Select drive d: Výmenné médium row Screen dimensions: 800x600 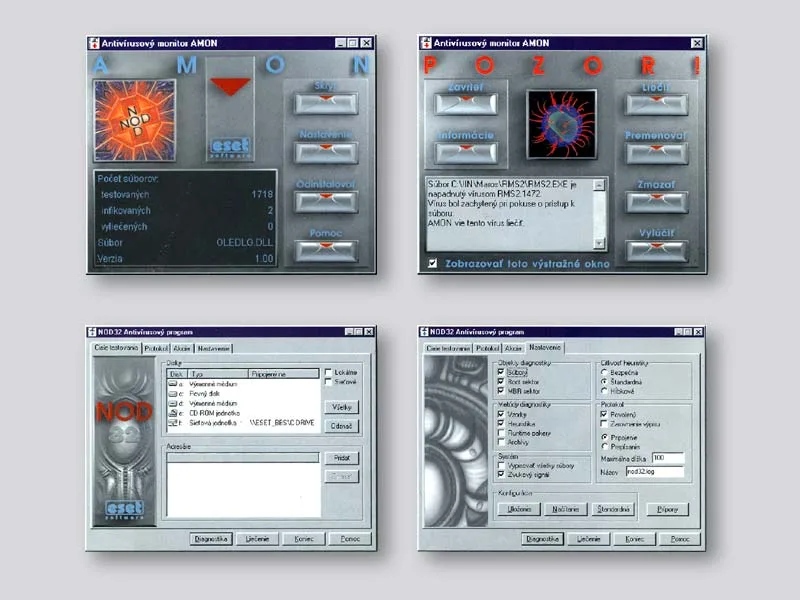243,403
